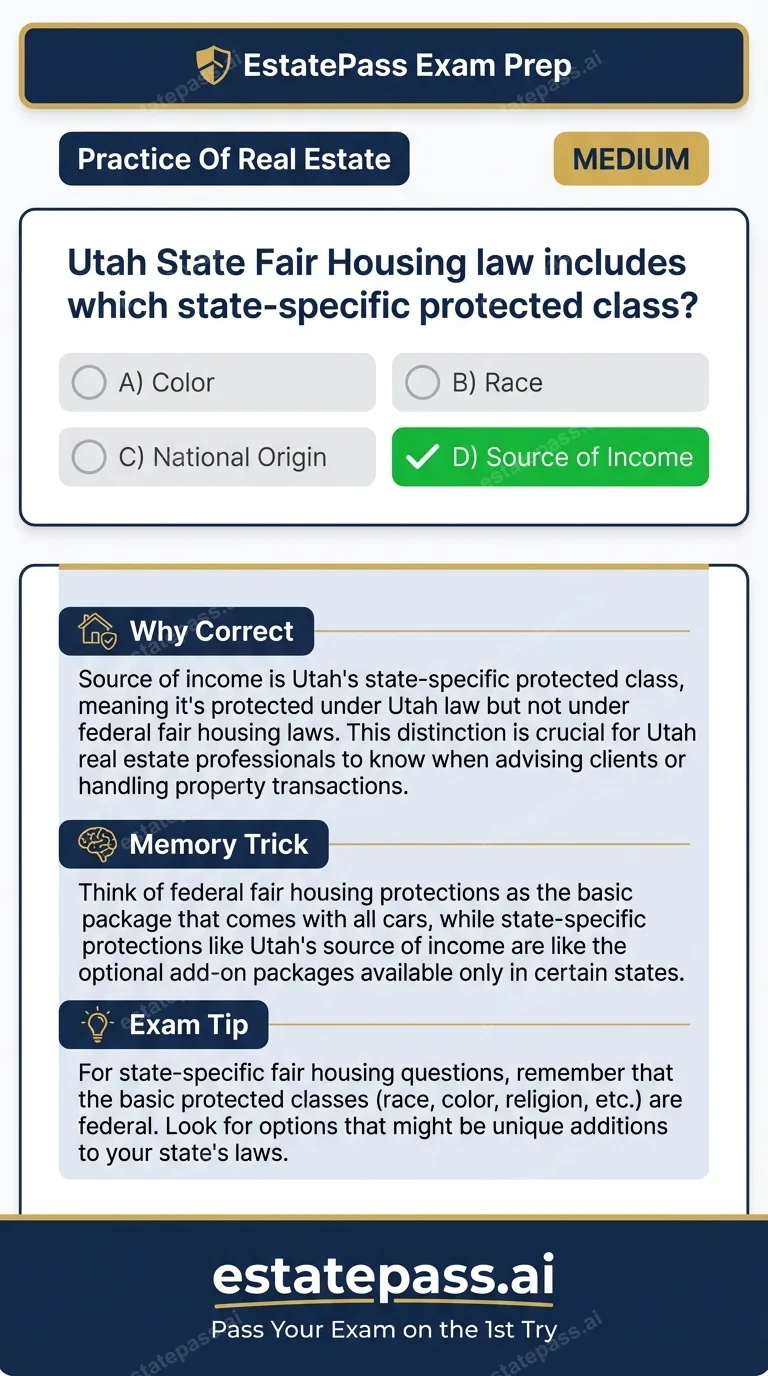
Task: Collapse the Exam Tip section
Action: click(x=163, y=1024)
